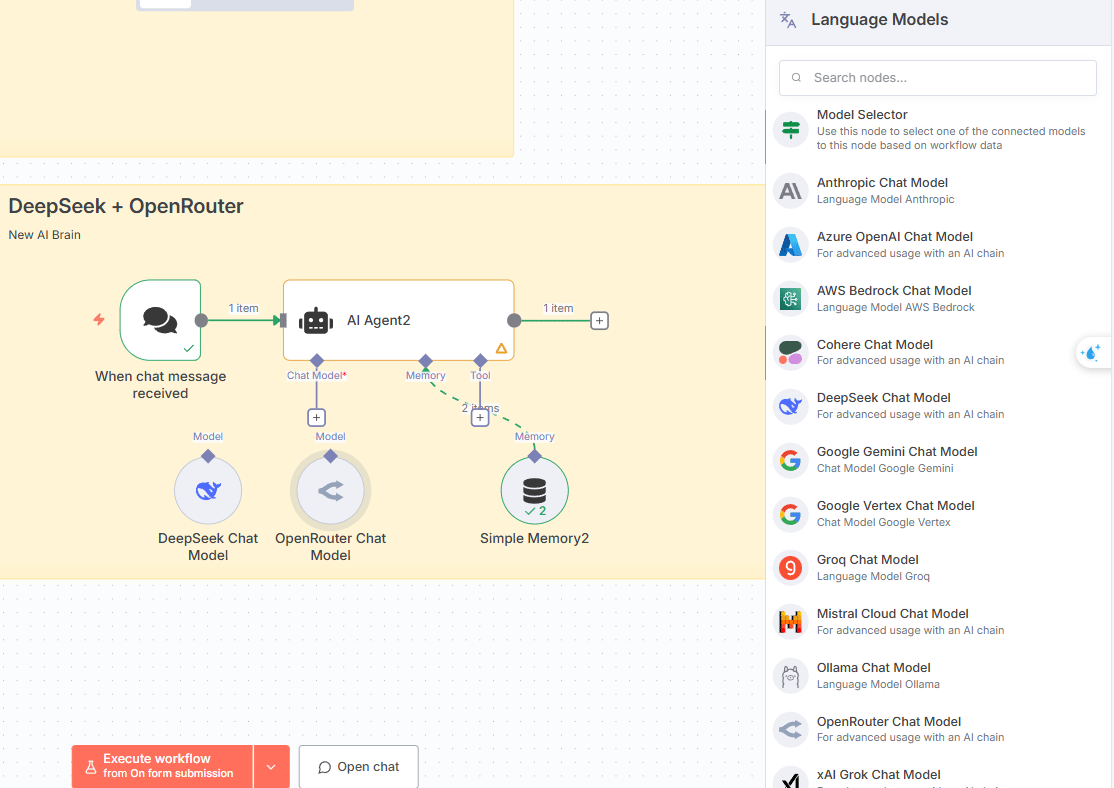The height and width of the screenshot is (788, 1114).
Task: Click the "Language Models" panel heading
Action: click(880, 20)
